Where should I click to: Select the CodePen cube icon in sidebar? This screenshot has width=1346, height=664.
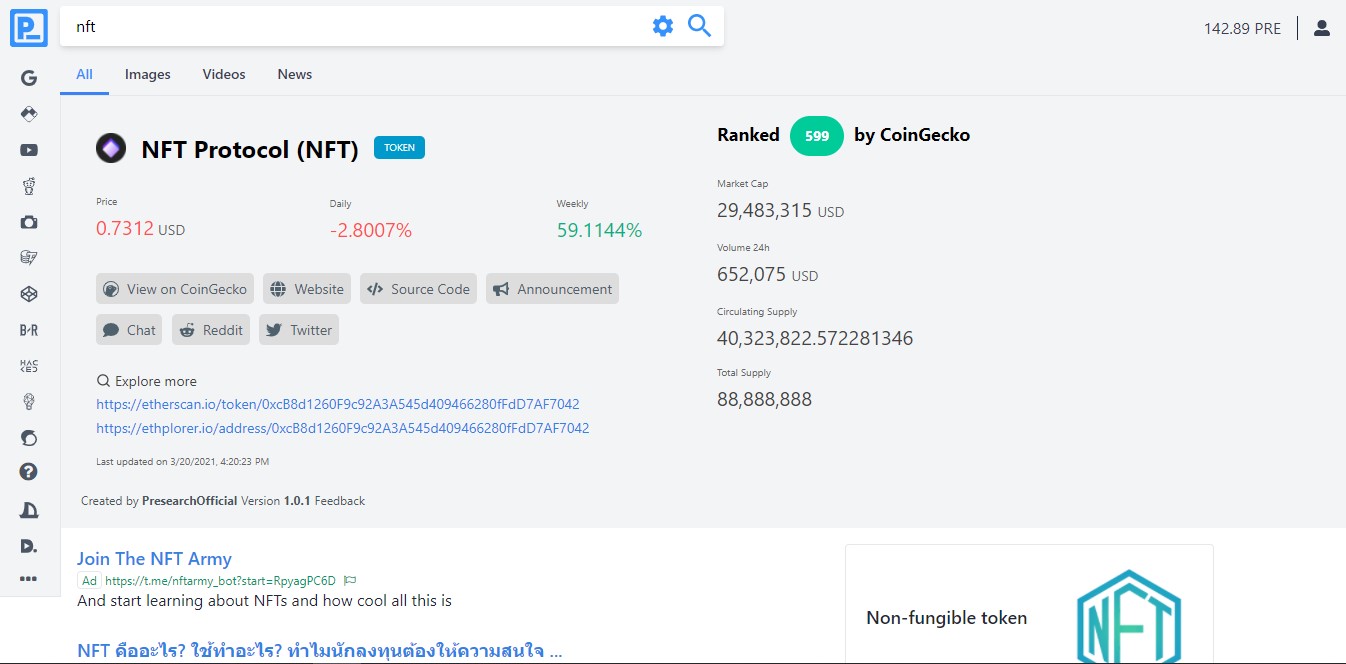29,294
